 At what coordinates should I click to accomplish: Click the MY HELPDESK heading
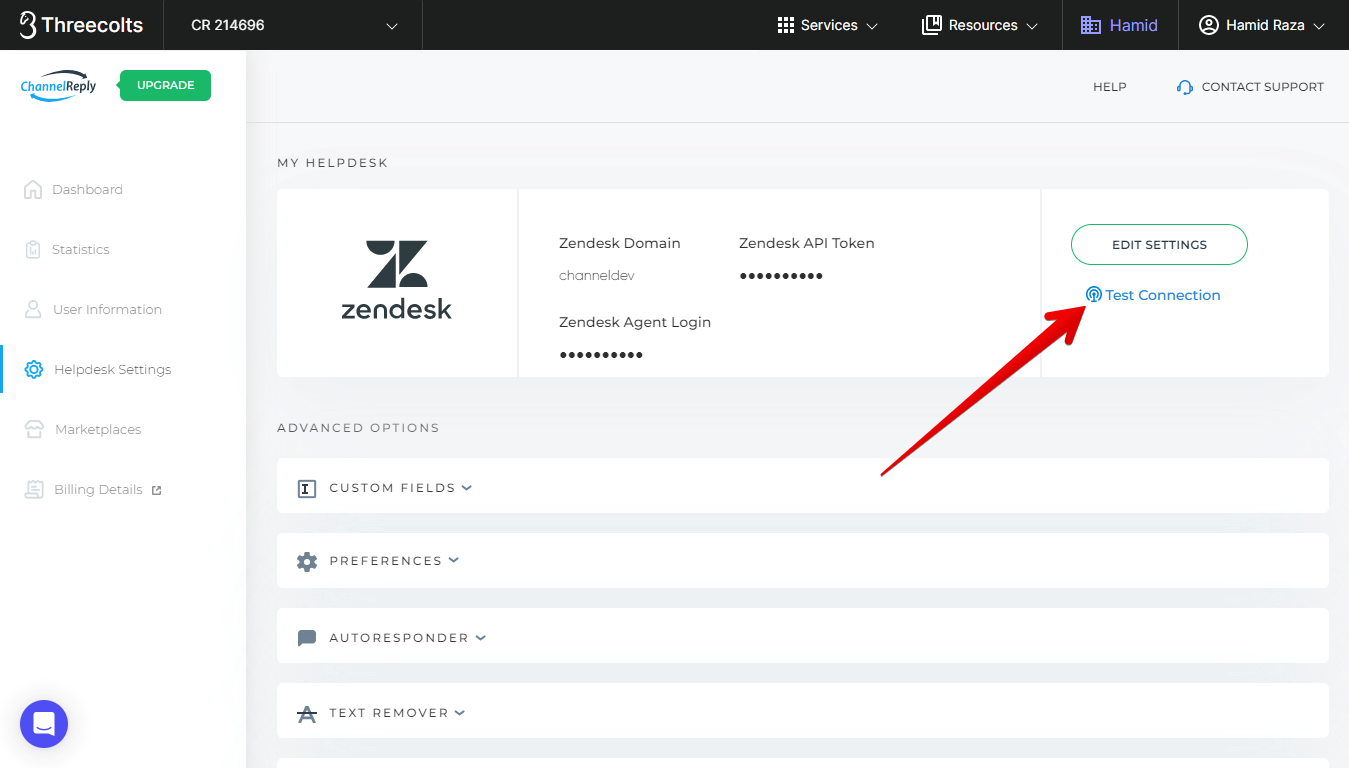point(332,163)
